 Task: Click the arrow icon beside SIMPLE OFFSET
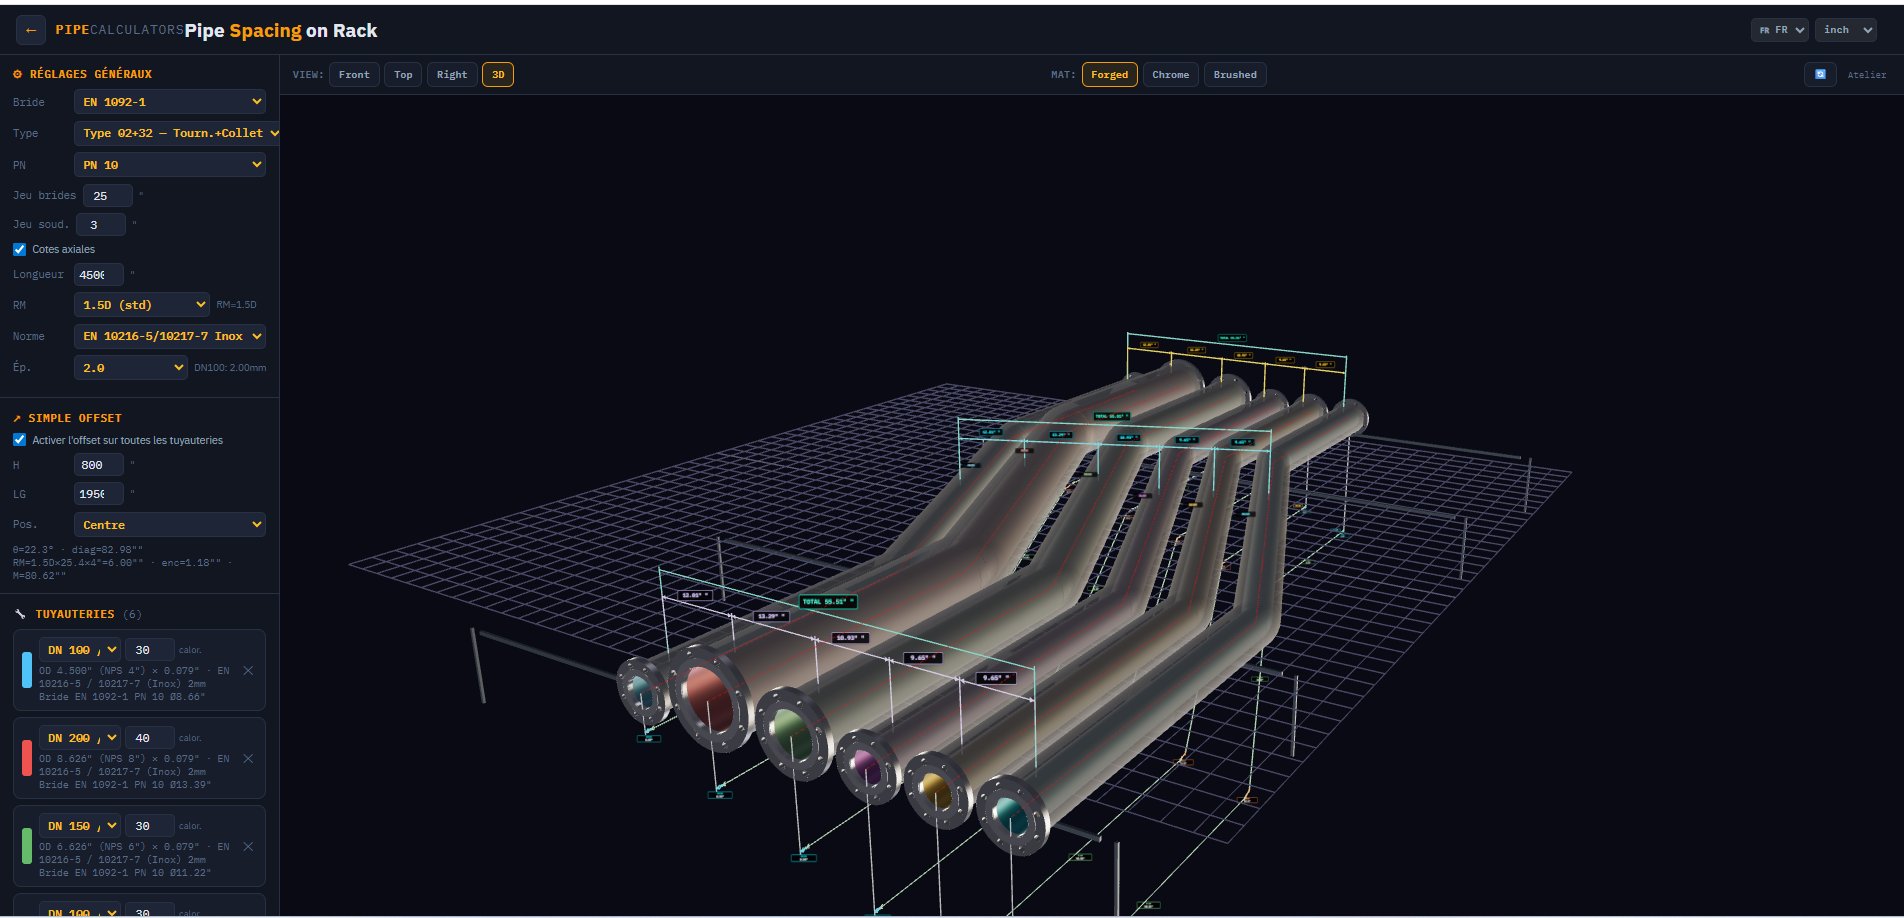click(x=16, y=417)
